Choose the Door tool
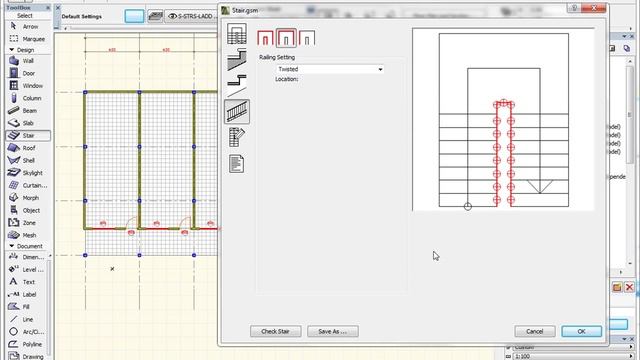The height and width of the screenshot is (360, 640). [28, 73]
